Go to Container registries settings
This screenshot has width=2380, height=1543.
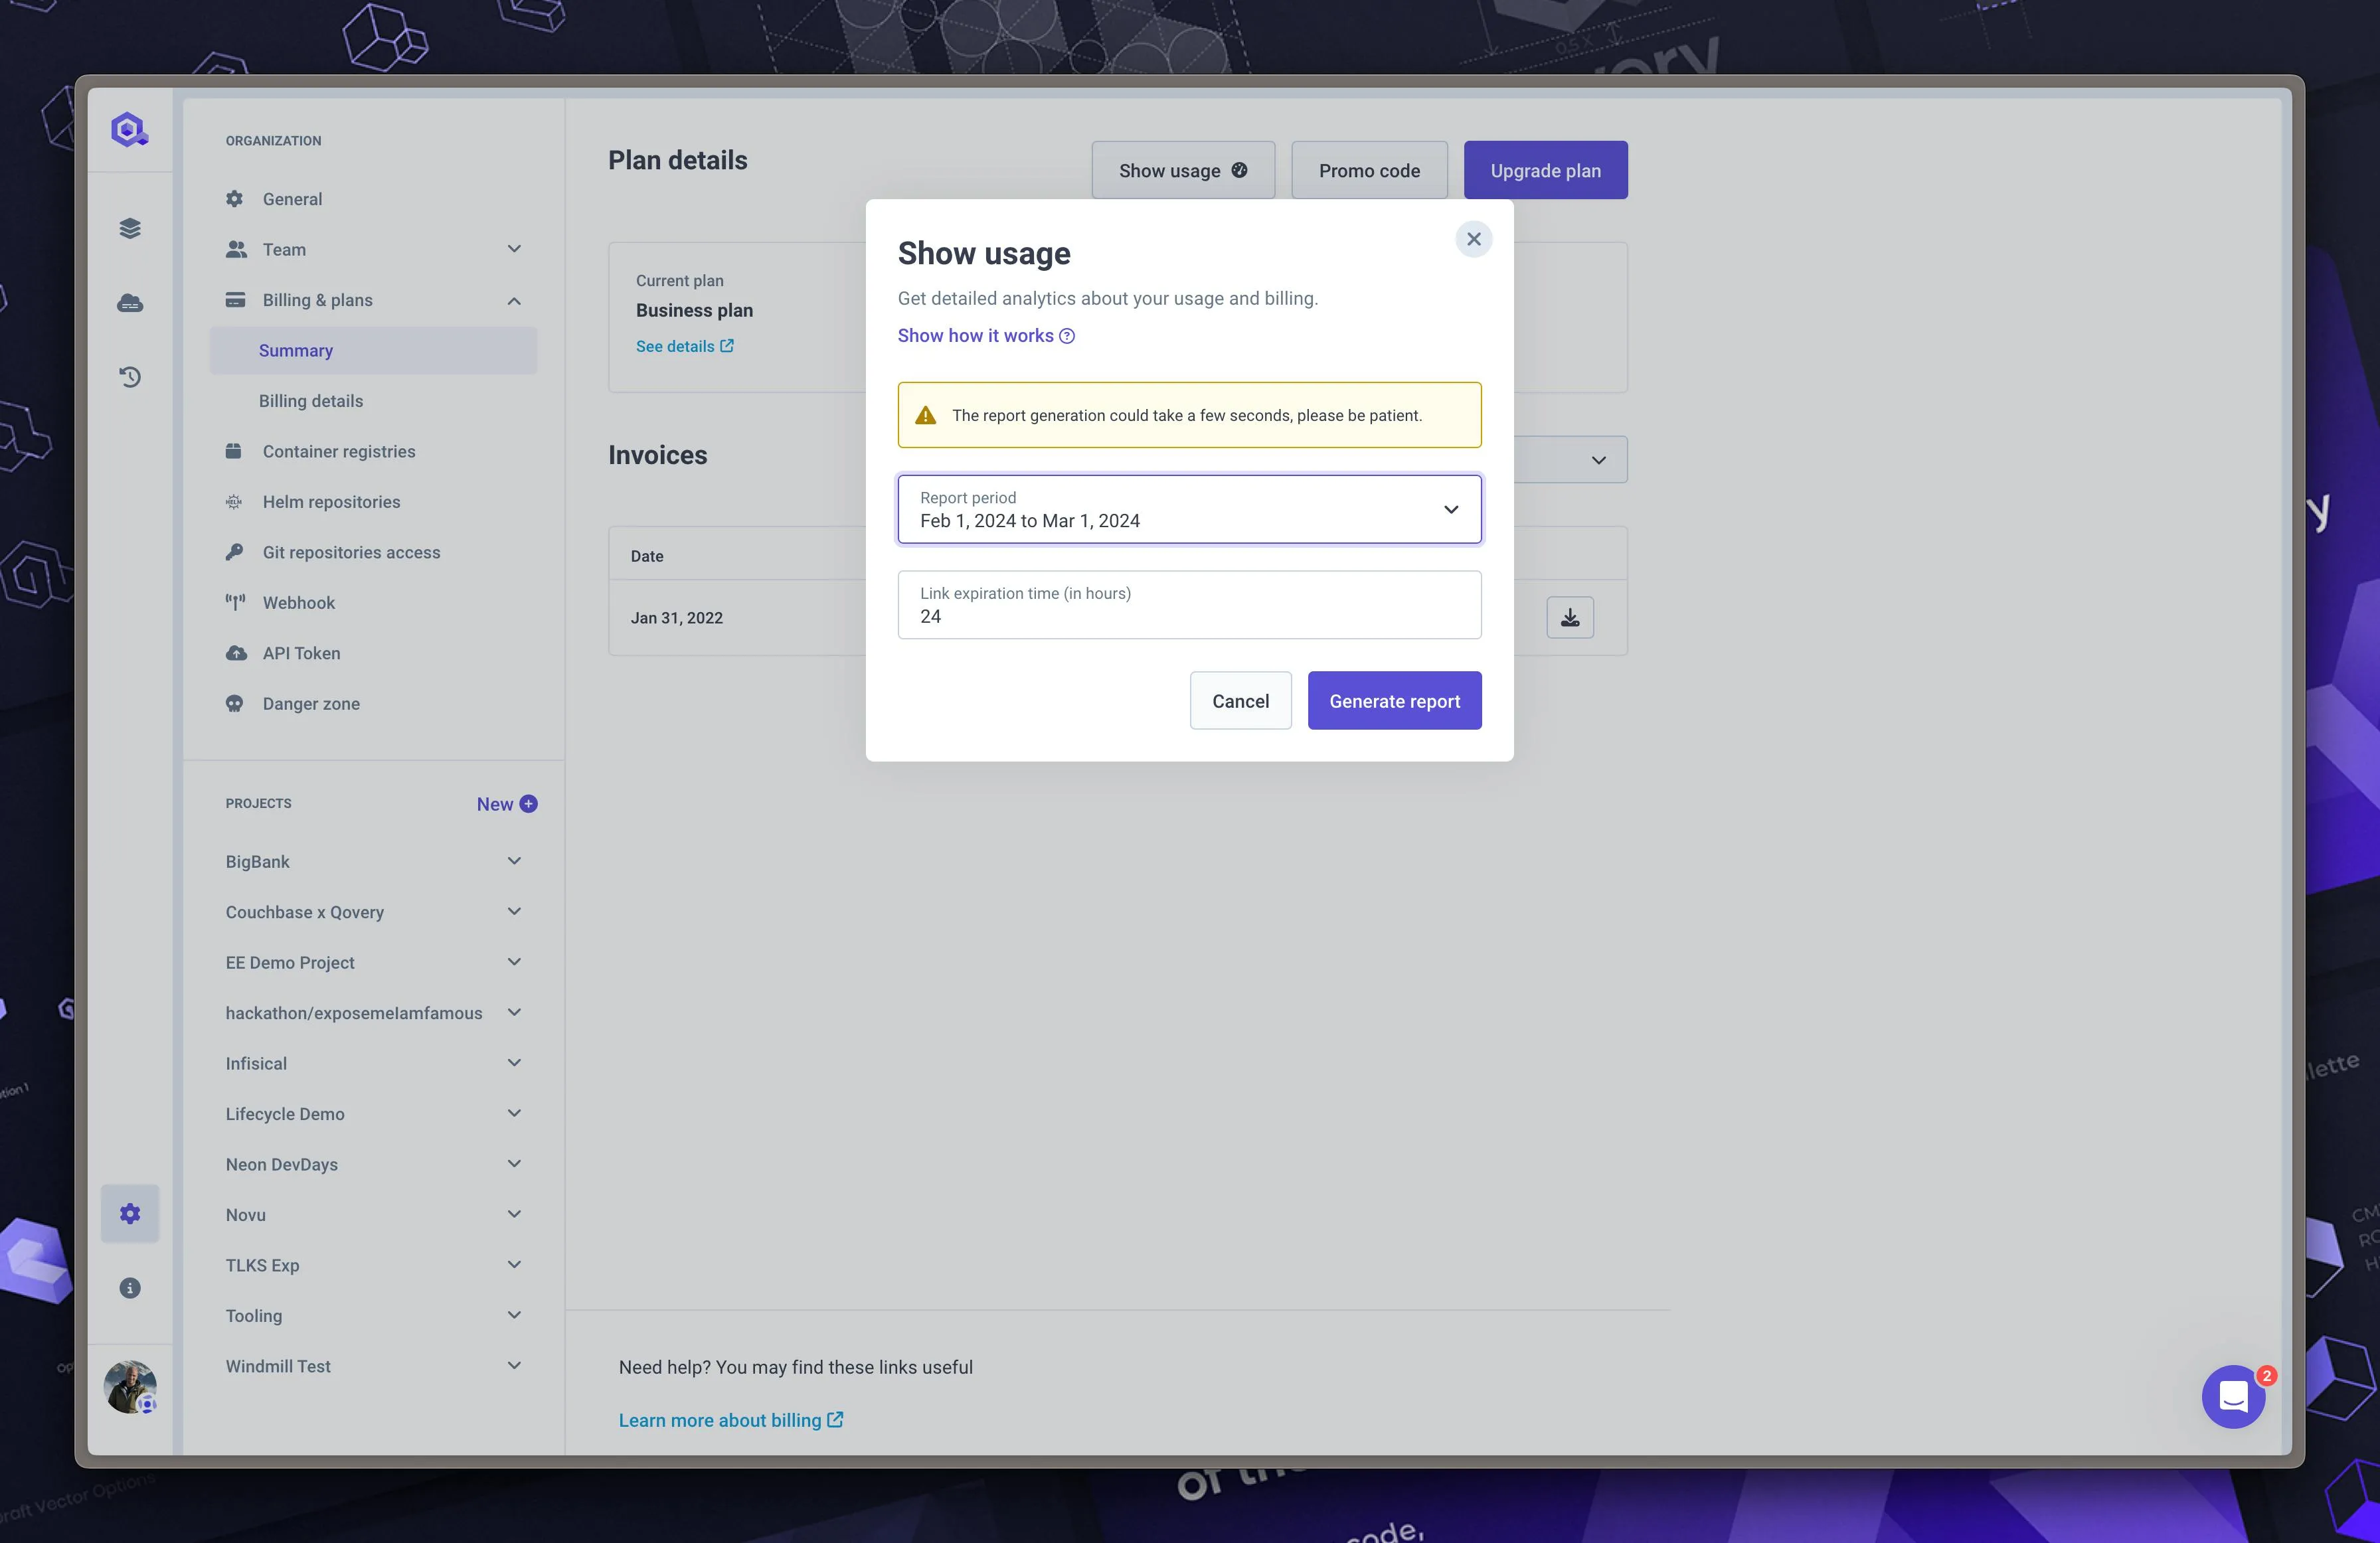click(x=338, y=451)
